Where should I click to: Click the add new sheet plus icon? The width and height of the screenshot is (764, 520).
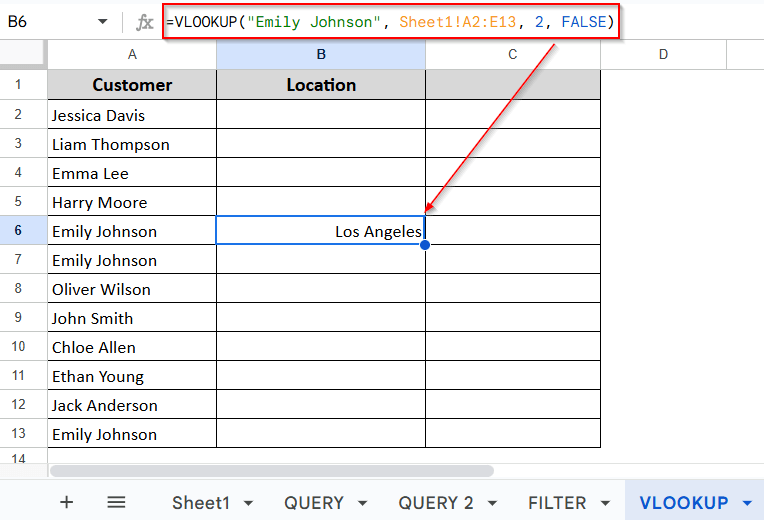[67, 502]
